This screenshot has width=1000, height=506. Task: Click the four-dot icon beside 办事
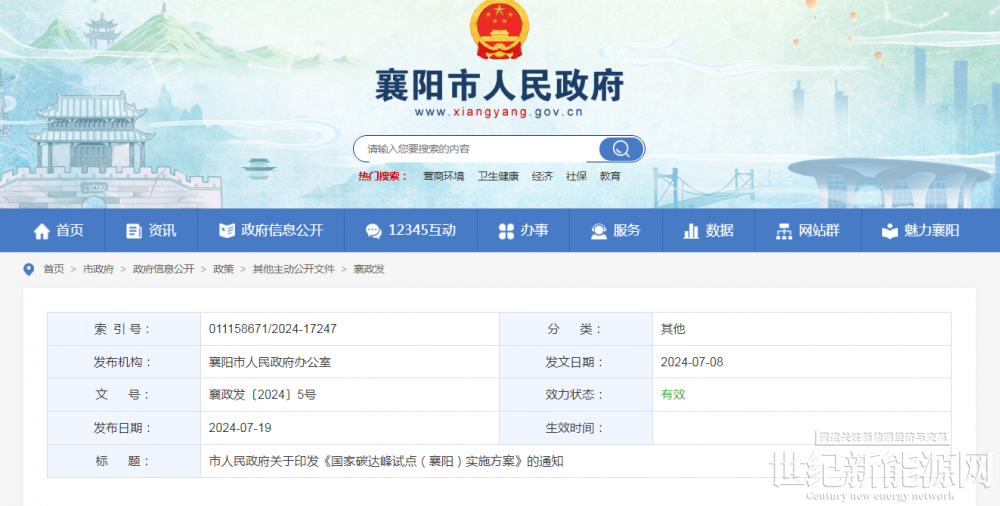tap(506, 231)
